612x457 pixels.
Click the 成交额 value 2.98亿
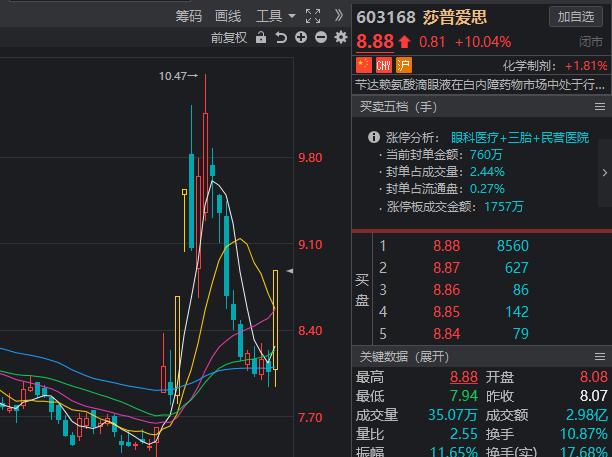587,415
